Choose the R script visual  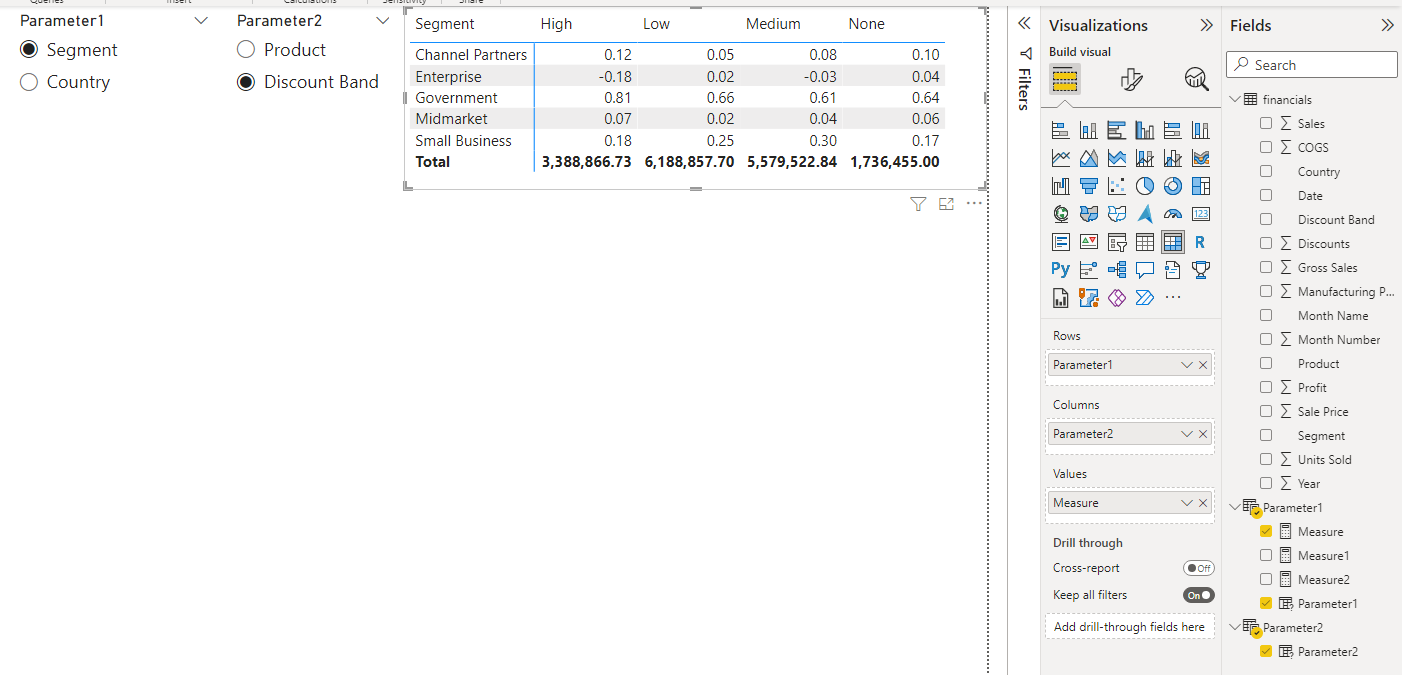click(1201, 242)
